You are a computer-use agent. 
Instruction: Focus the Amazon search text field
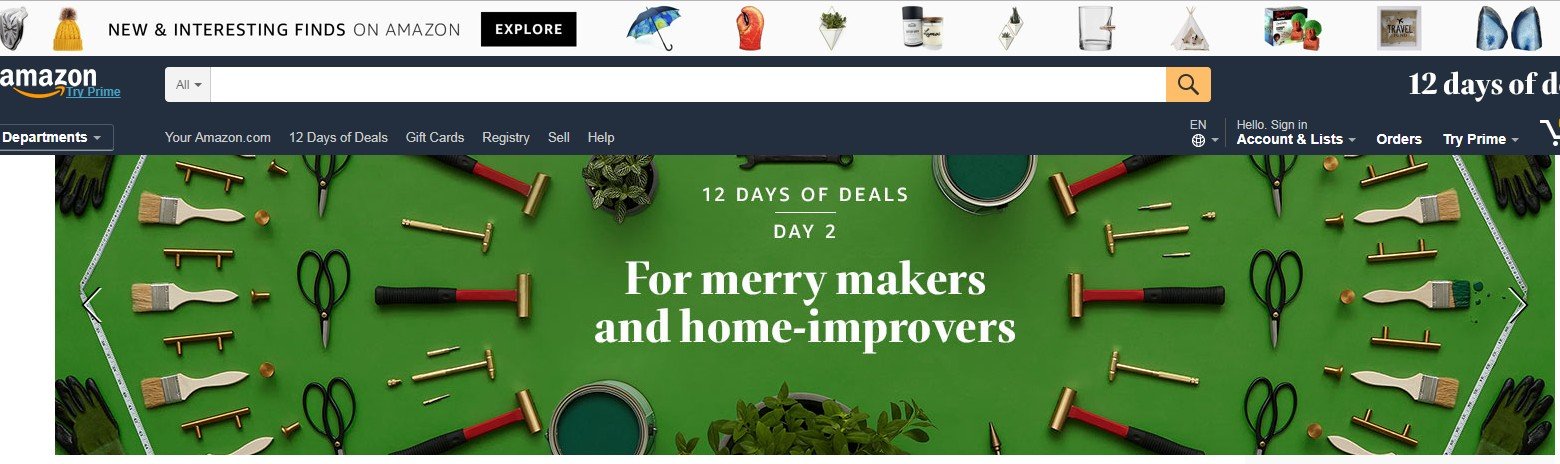[688, 85]
